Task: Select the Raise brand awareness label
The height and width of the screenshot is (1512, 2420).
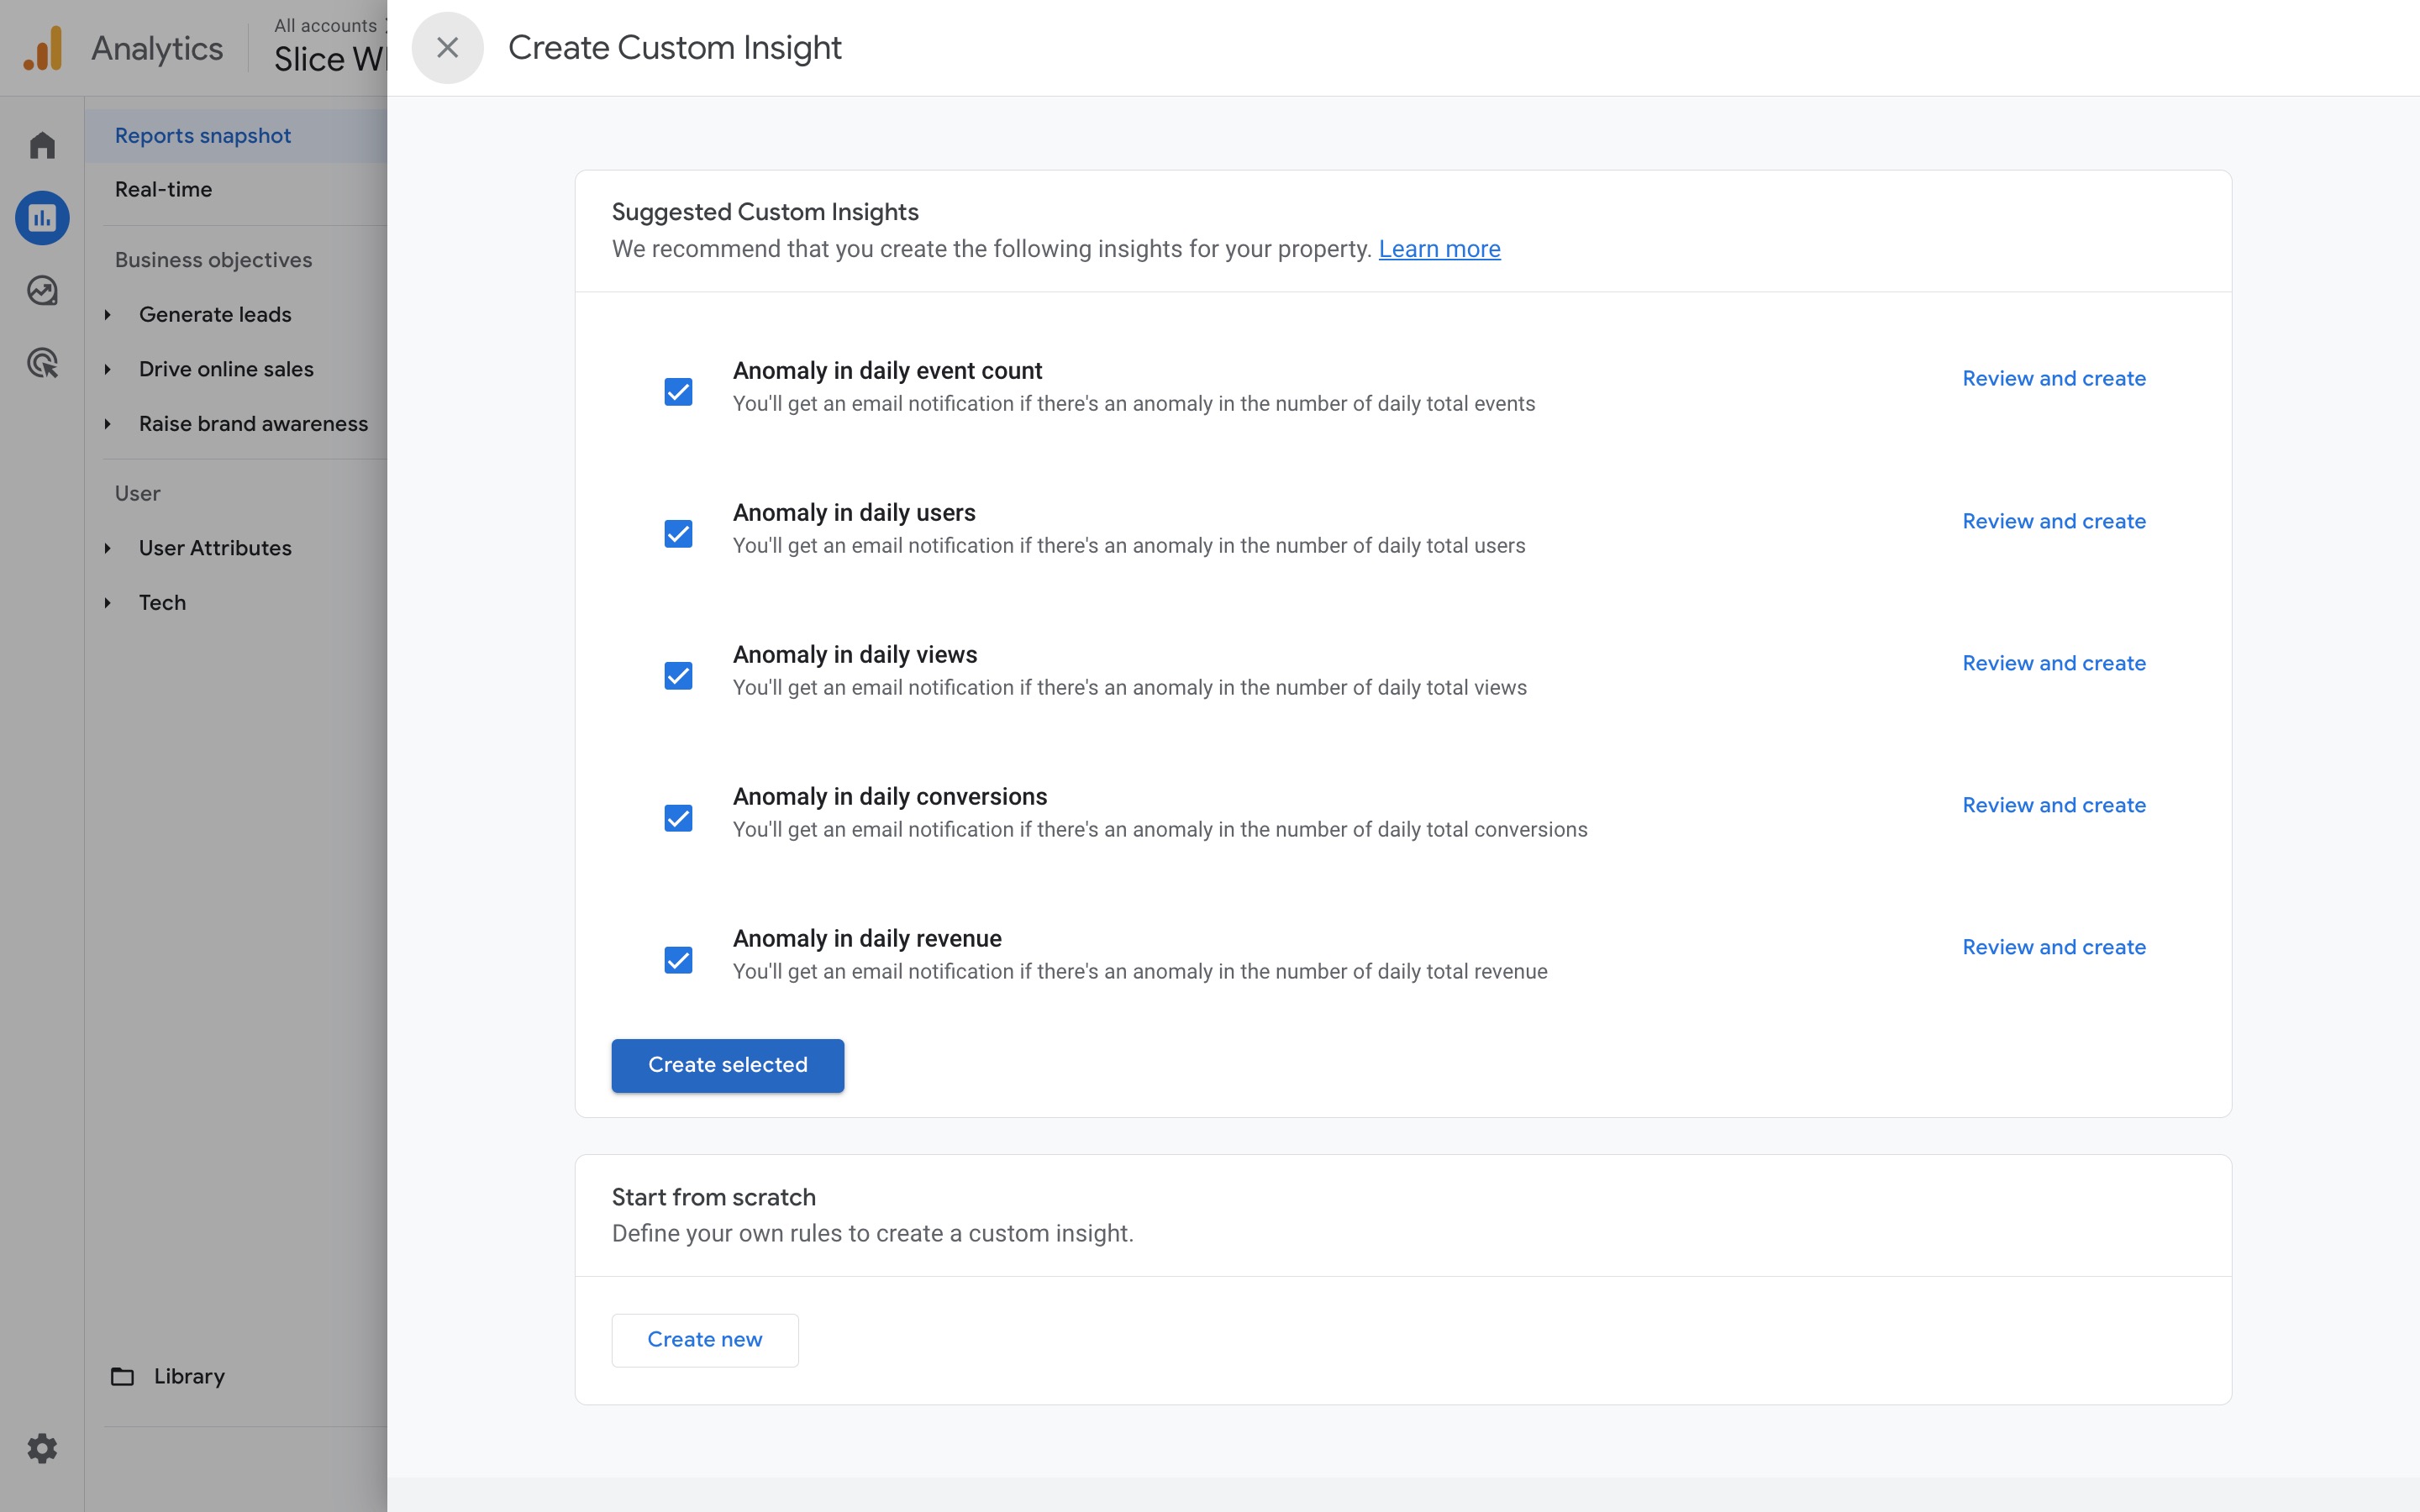Action: pos(253,424)
